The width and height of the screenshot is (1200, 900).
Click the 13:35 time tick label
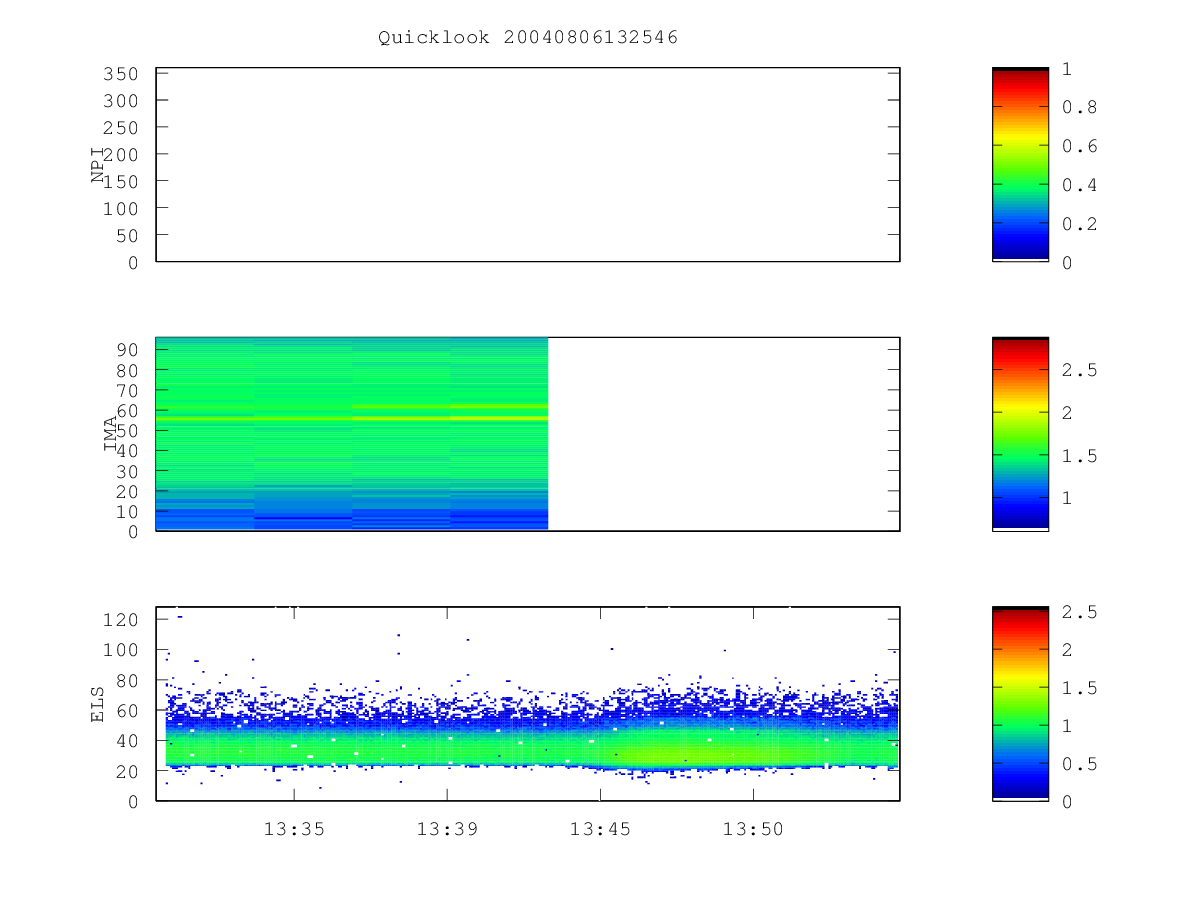[293, 829]
